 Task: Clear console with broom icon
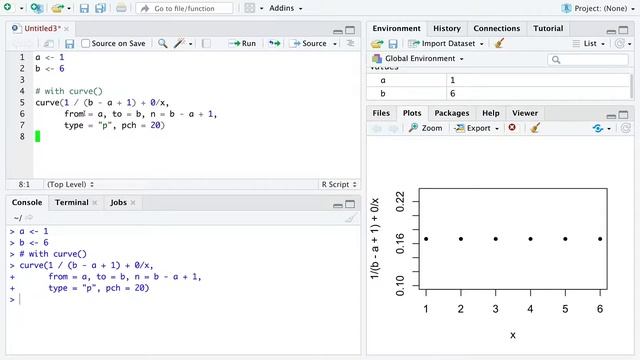[x=350, y=218]
